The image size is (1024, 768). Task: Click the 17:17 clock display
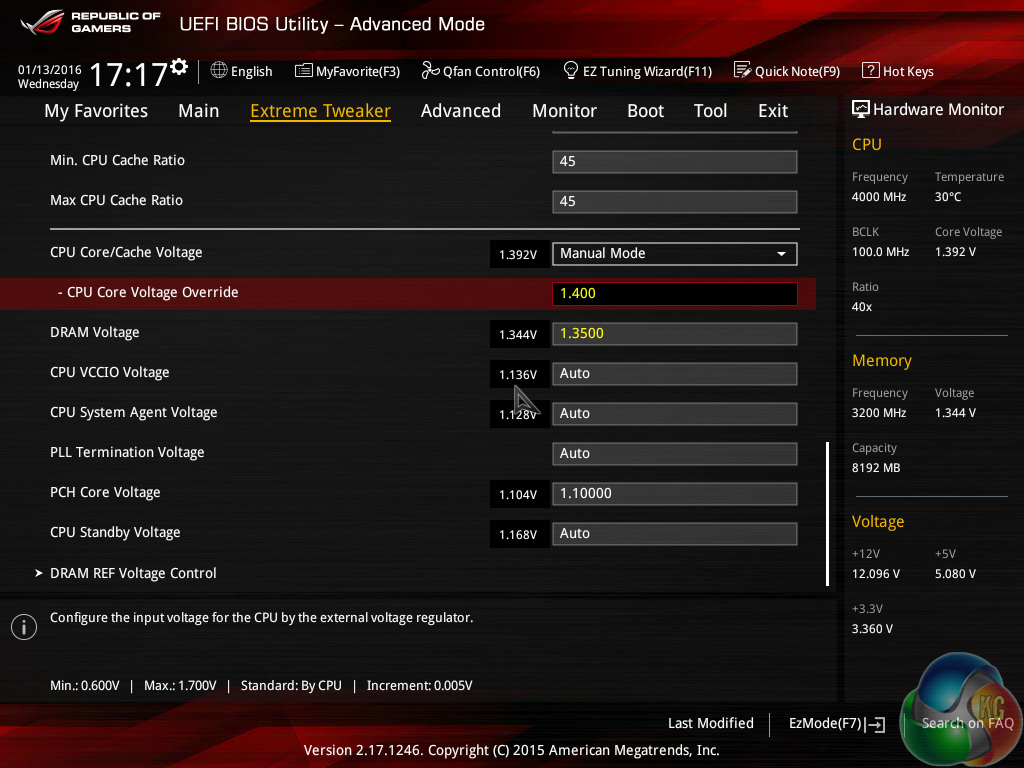(x=129, y=74)
